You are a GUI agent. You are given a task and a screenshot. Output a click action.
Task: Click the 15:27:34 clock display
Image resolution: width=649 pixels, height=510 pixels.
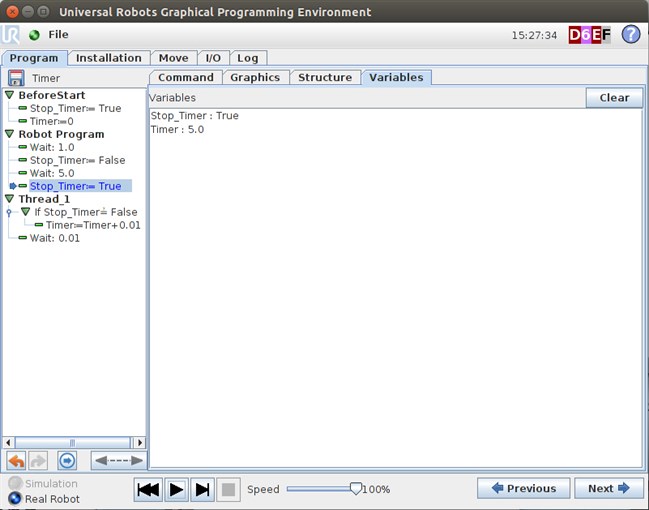(x=534, y=35)
